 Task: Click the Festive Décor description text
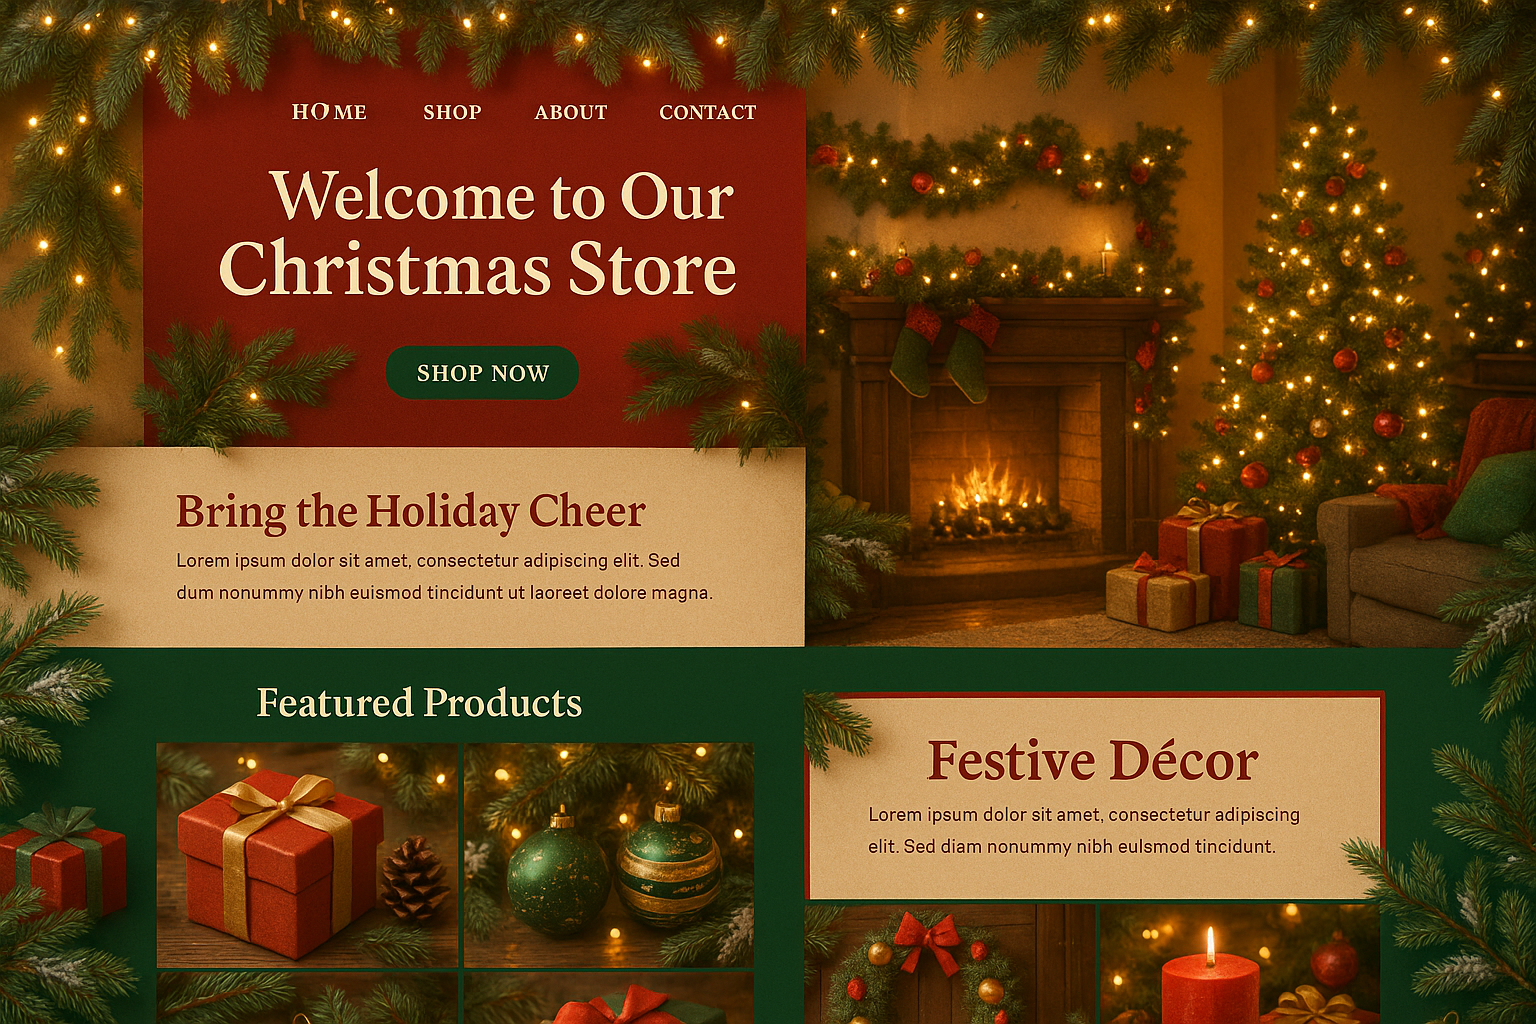coord(1084,830)
